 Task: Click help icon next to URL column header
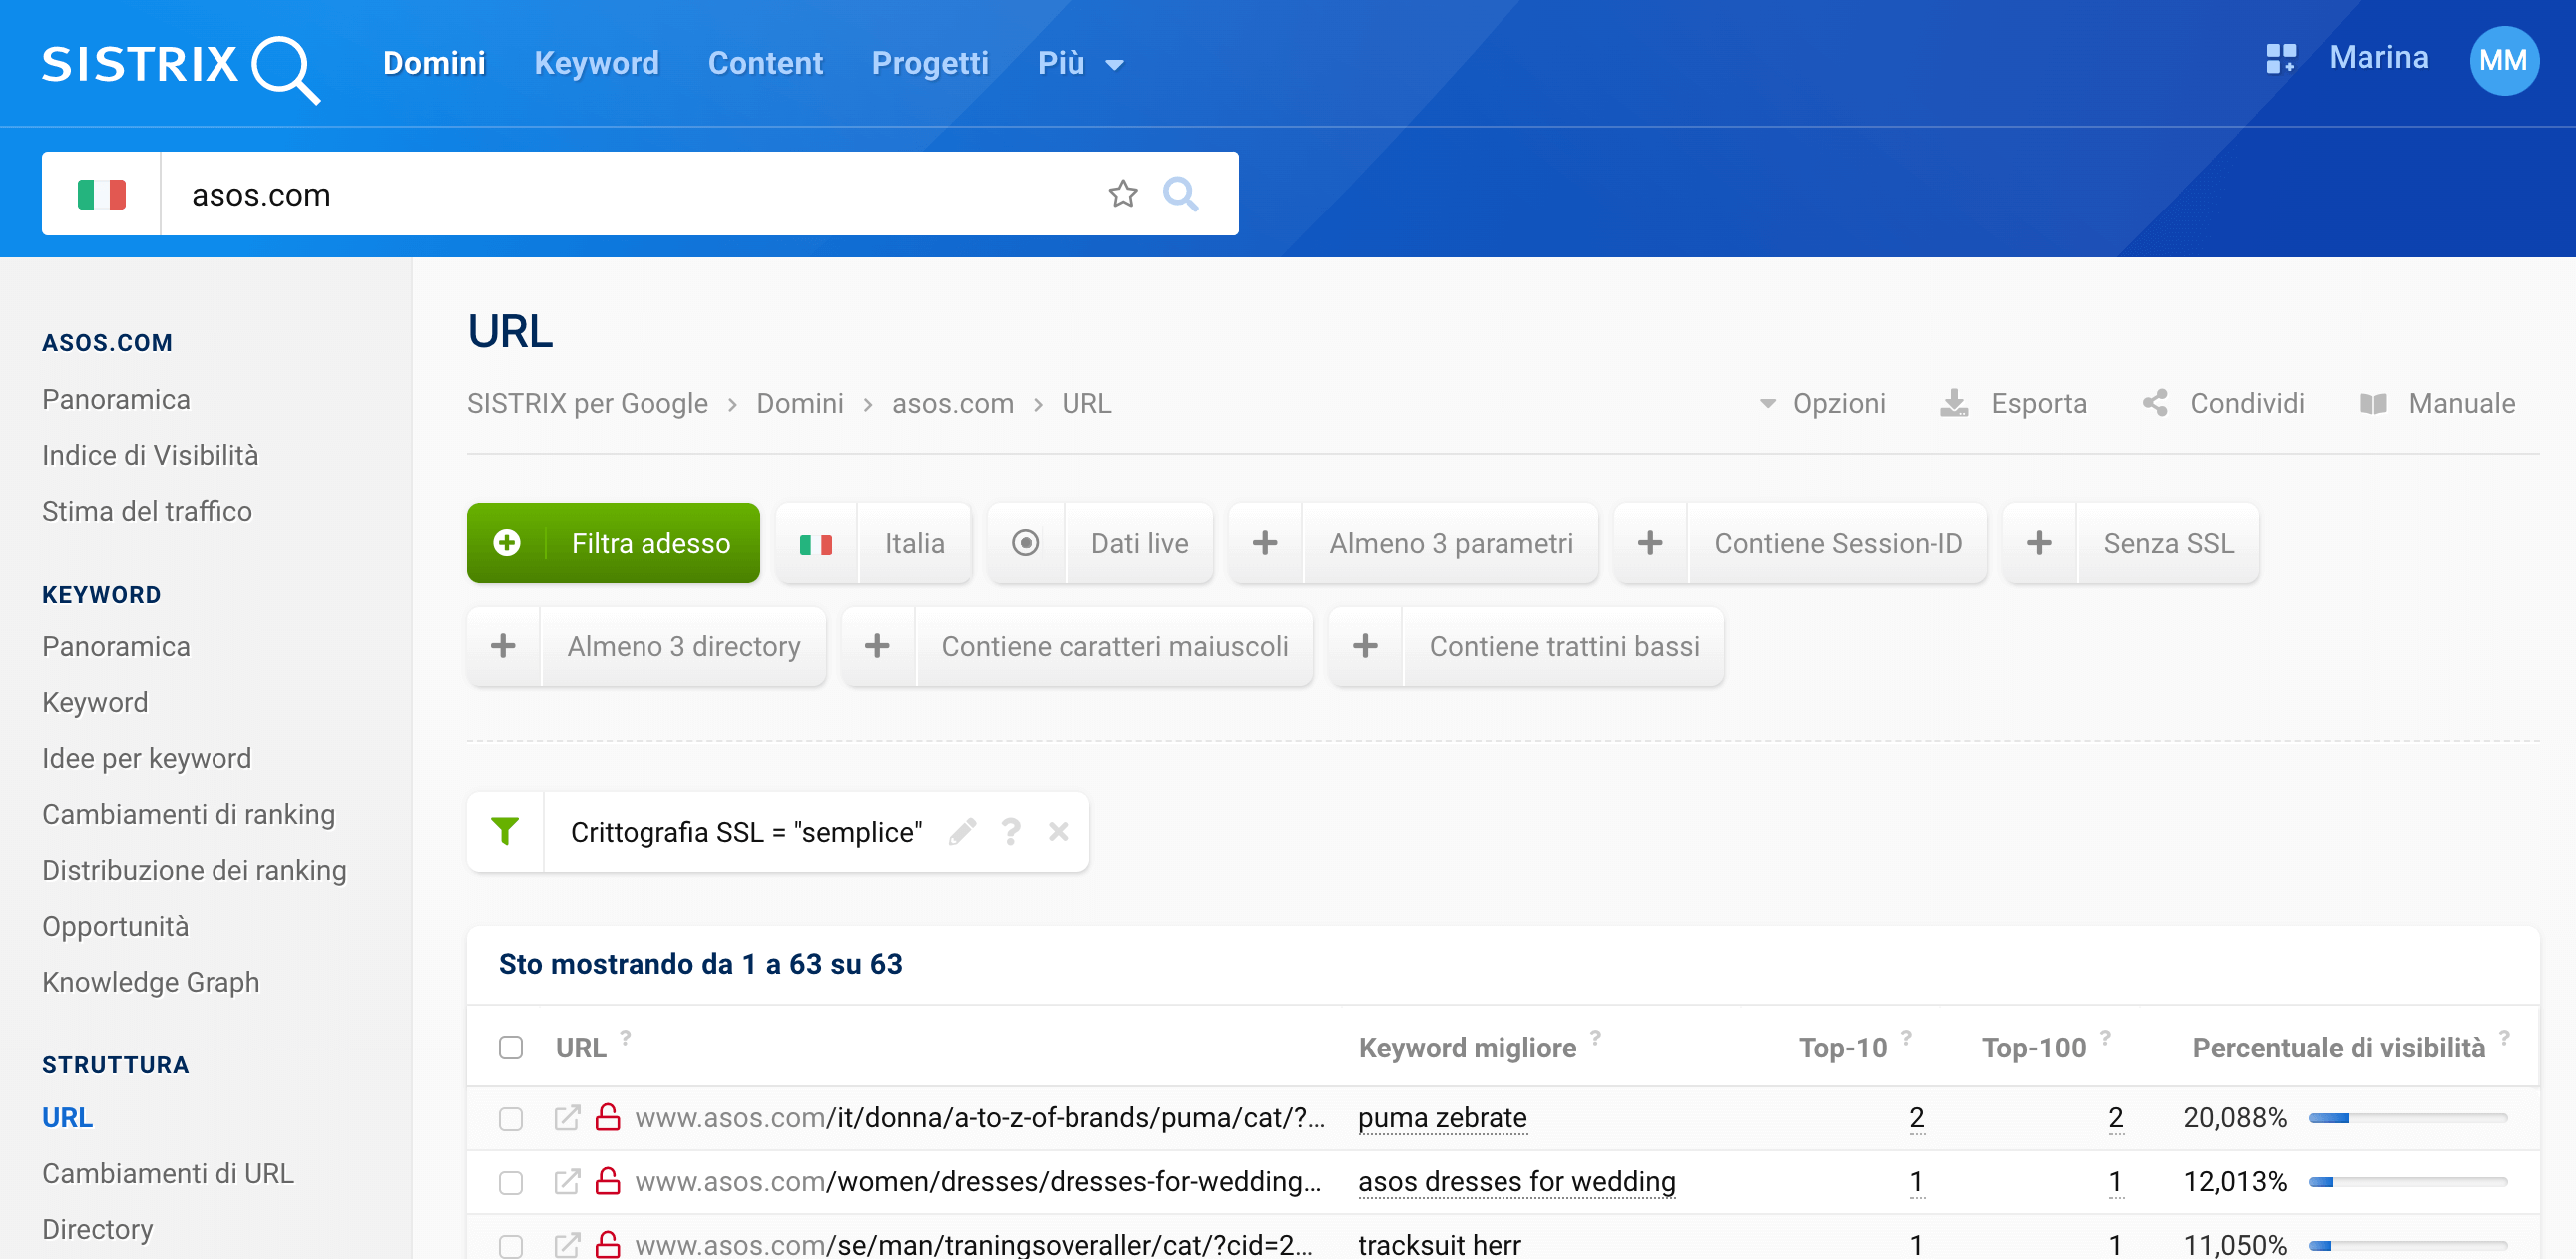tap(625, 1036)
